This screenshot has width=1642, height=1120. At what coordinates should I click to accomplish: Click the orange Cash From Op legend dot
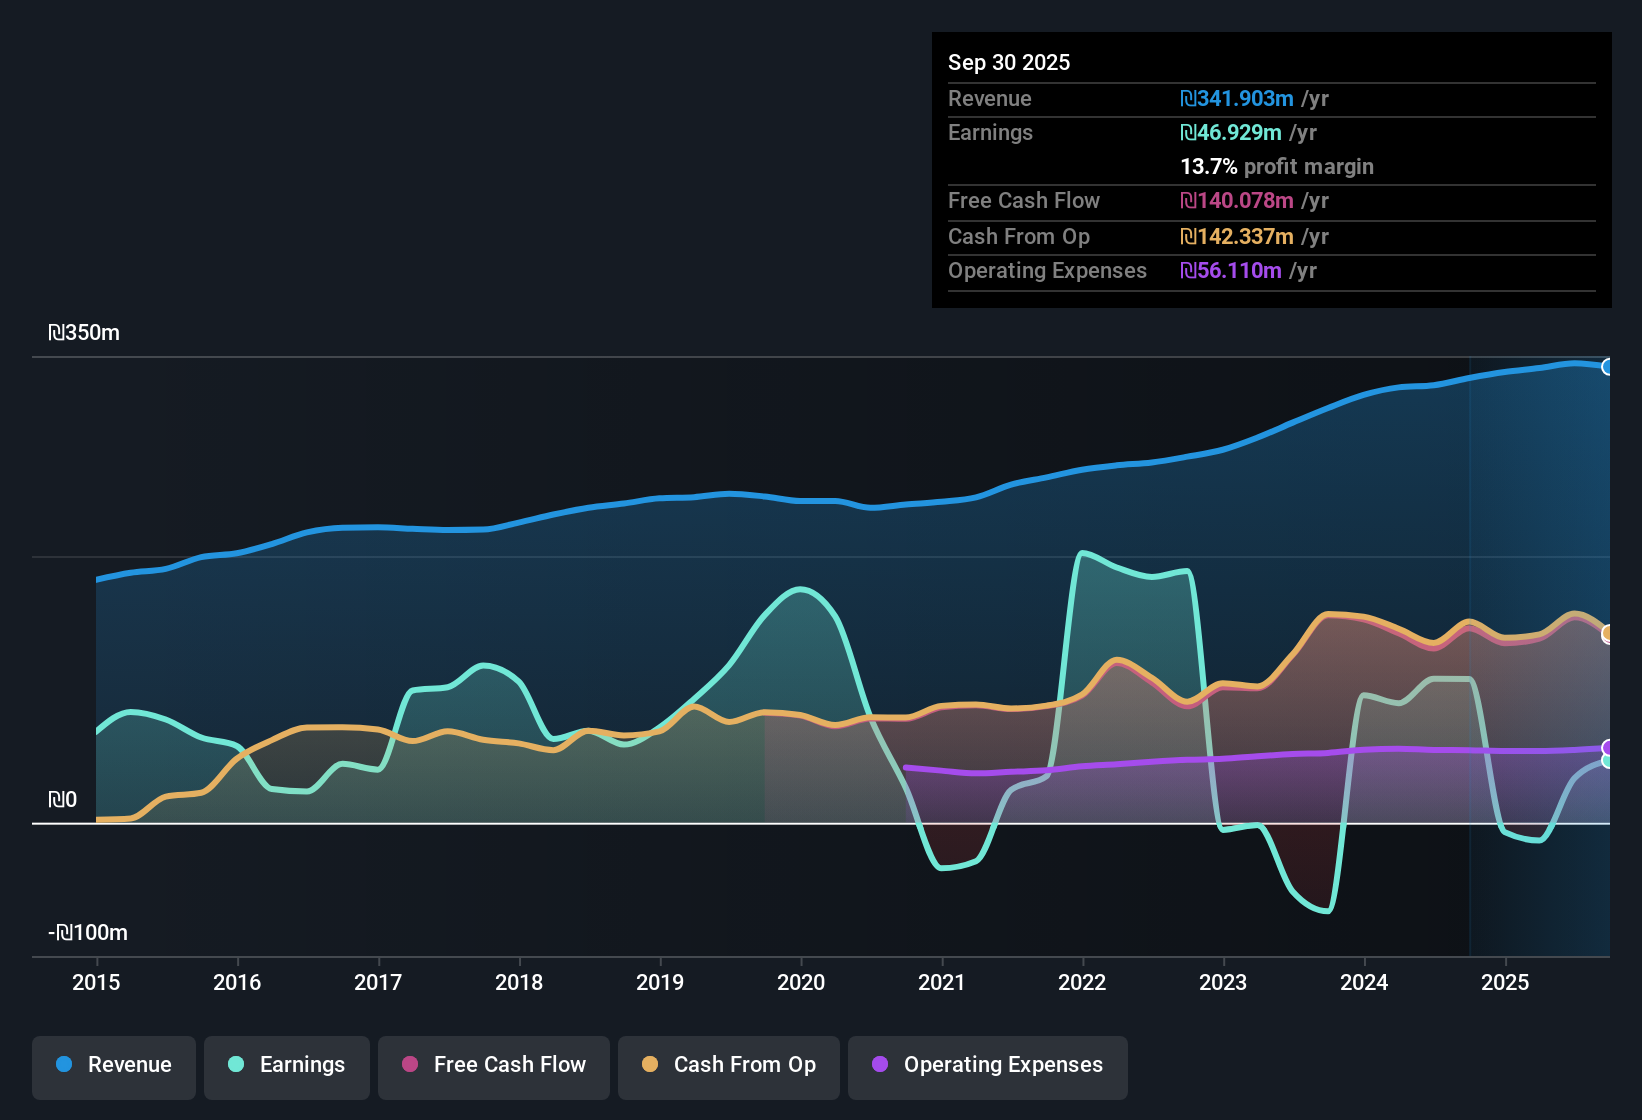coord(650,1065)
